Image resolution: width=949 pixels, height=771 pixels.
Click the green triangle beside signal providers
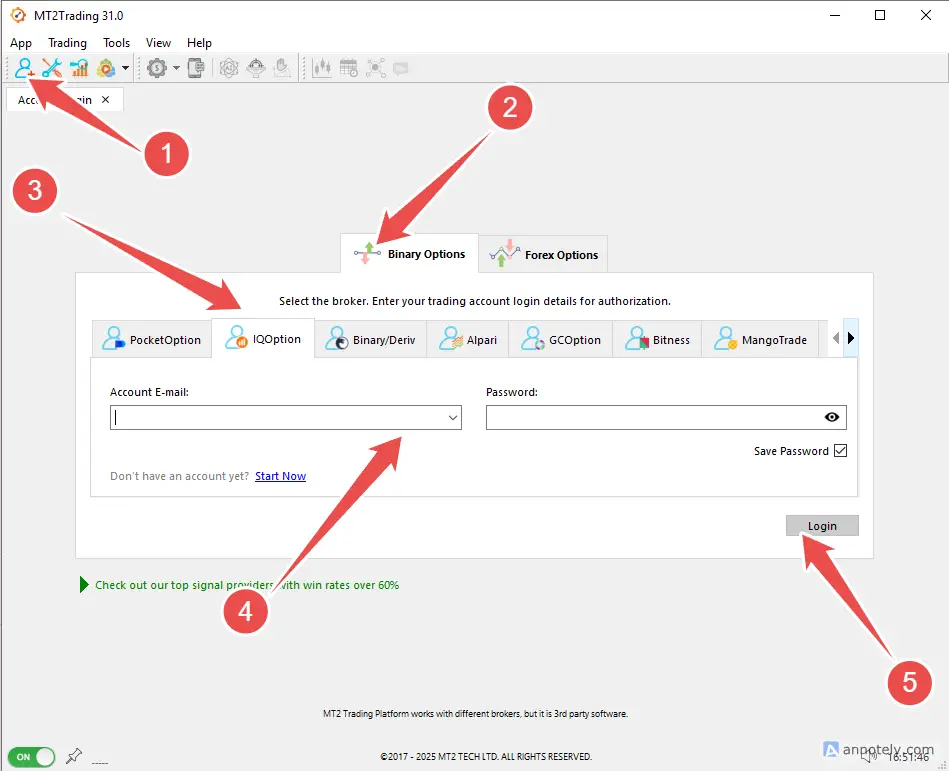[84, 585]
